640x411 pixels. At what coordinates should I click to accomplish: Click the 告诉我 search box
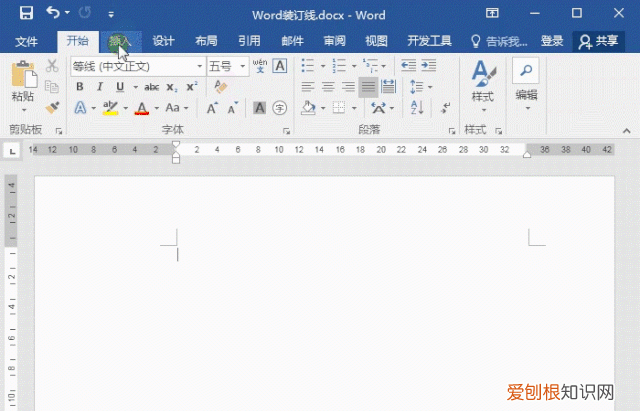(500, 41)
